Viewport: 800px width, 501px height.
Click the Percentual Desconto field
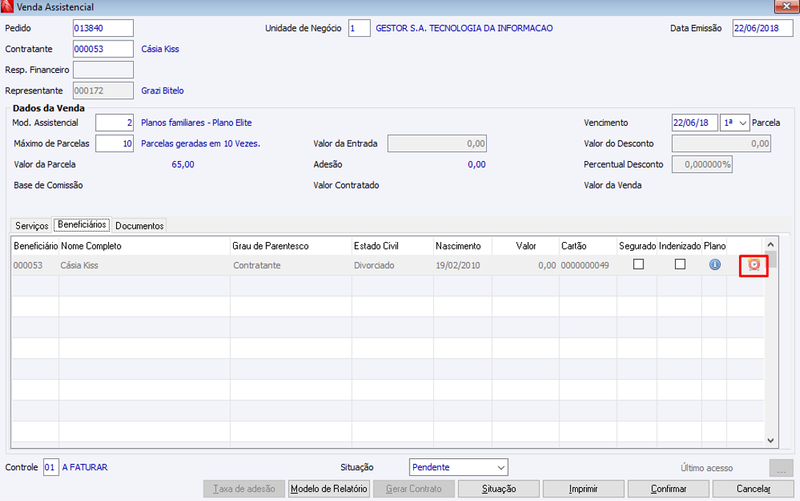click(x=702, y=165)
